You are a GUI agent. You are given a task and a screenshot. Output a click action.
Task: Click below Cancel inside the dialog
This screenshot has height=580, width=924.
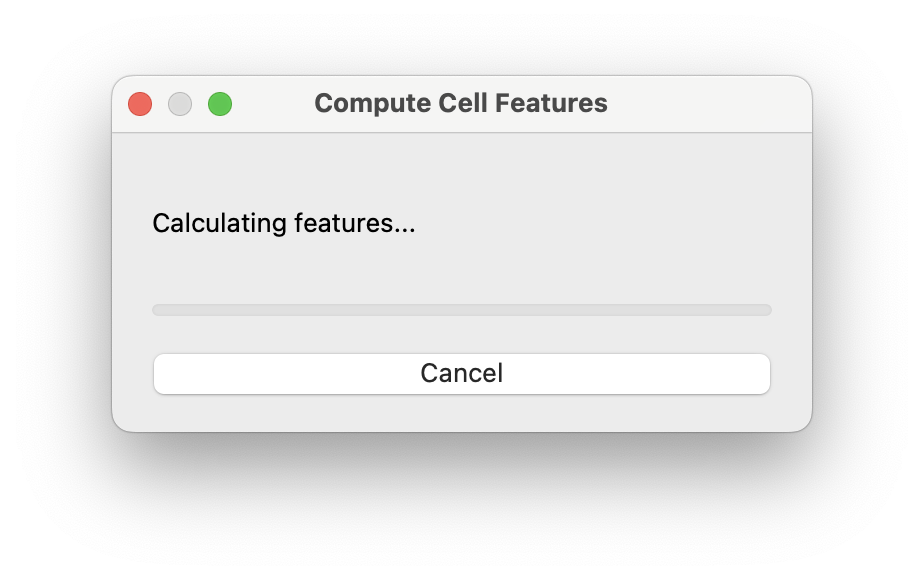(461, 410)
